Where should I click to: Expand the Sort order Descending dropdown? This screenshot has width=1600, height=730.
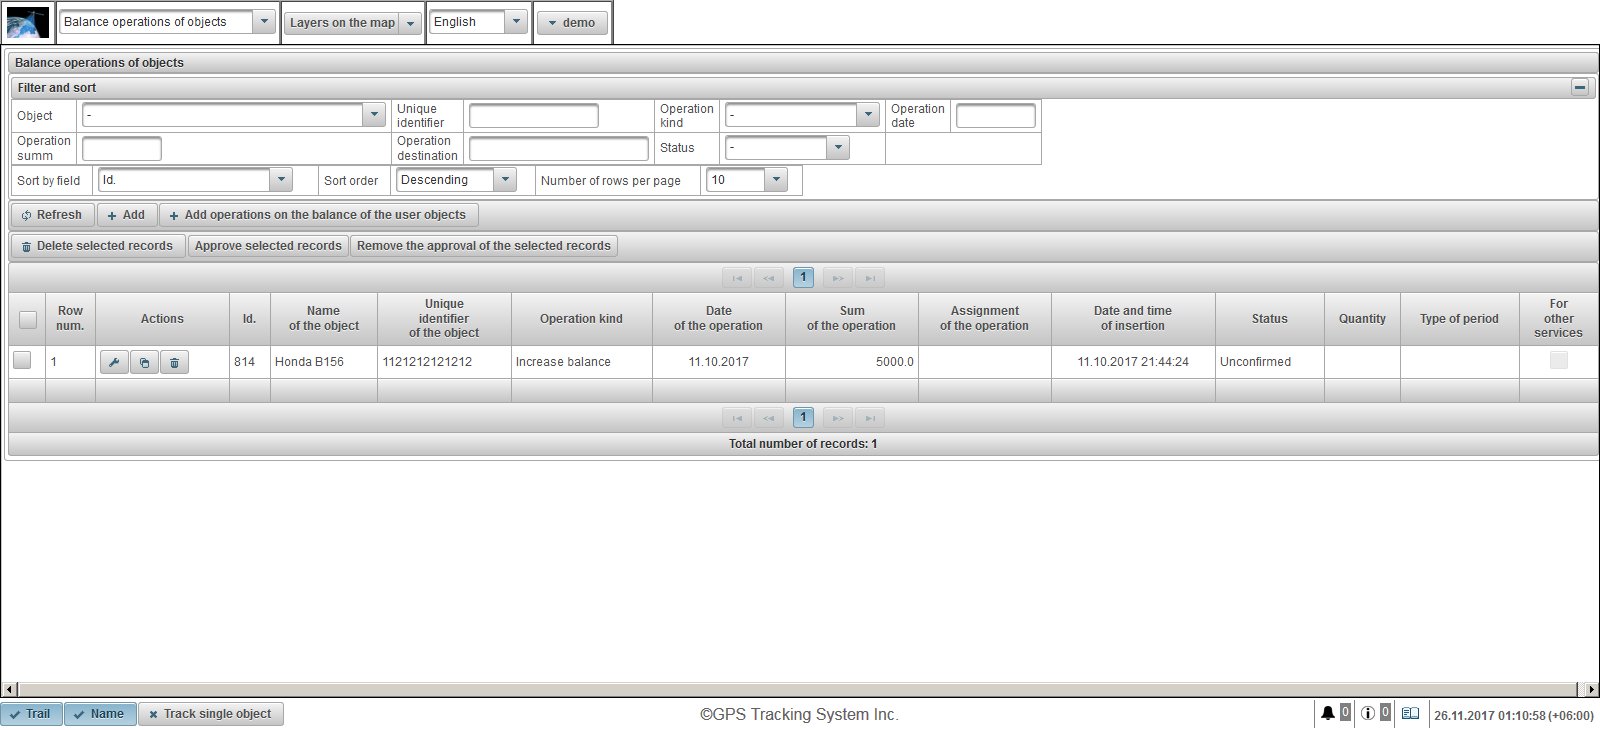tap(505, 180)
